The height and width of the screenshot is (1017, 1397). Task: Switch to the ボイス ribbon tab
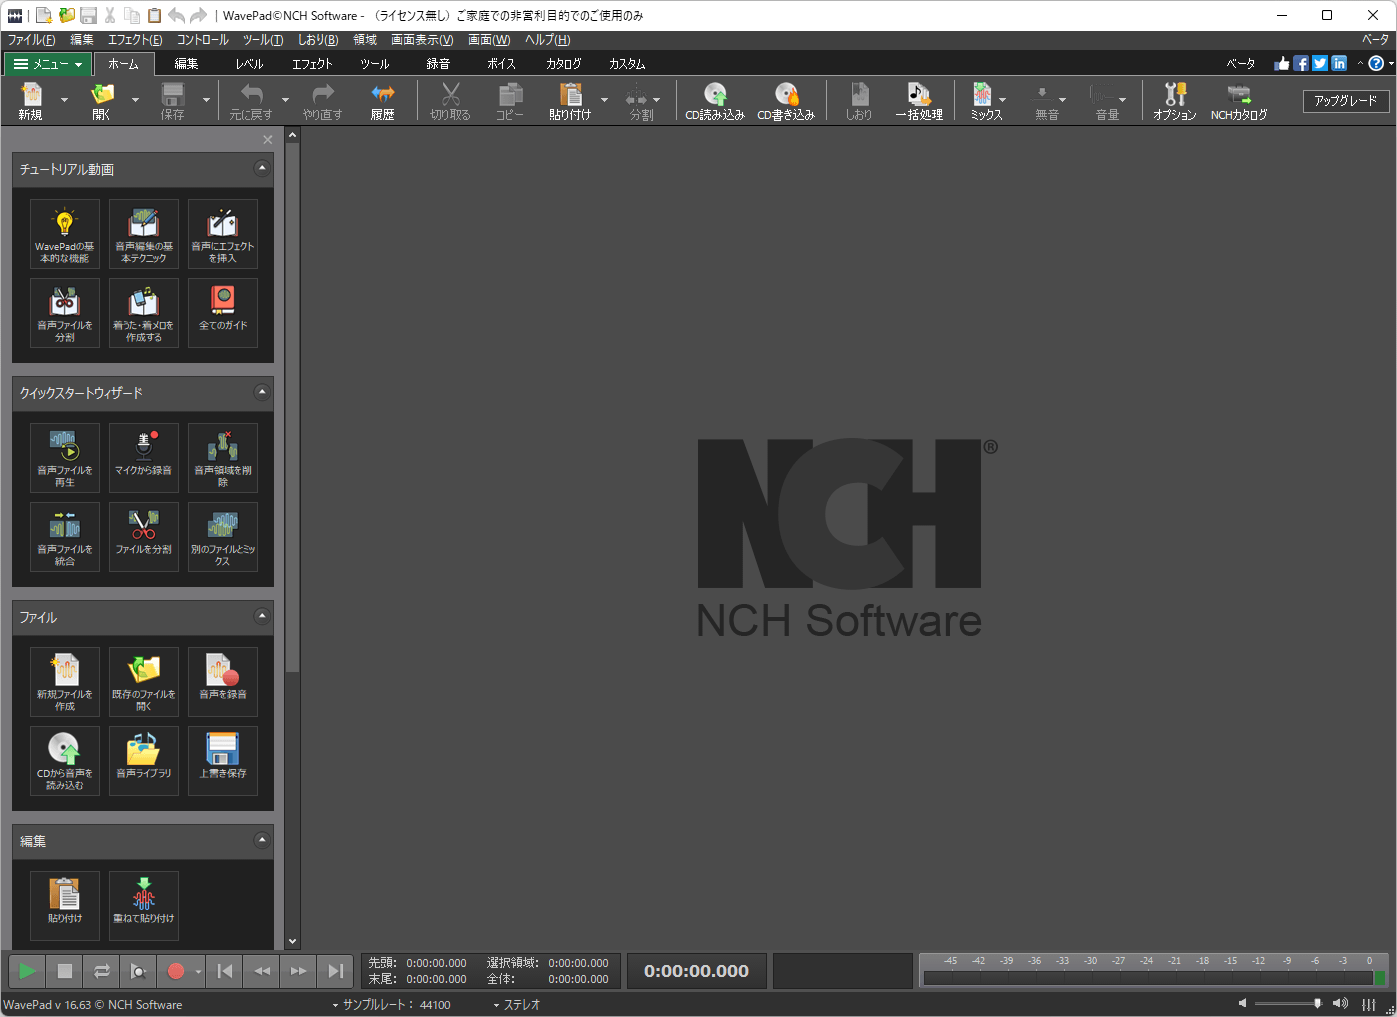pos(501,64)
